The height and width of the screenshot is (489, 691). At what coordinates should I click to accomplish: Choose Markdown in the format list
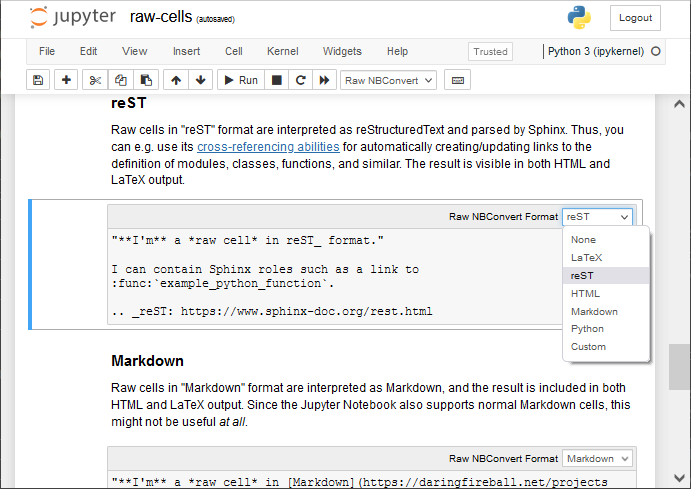(594, 311)
